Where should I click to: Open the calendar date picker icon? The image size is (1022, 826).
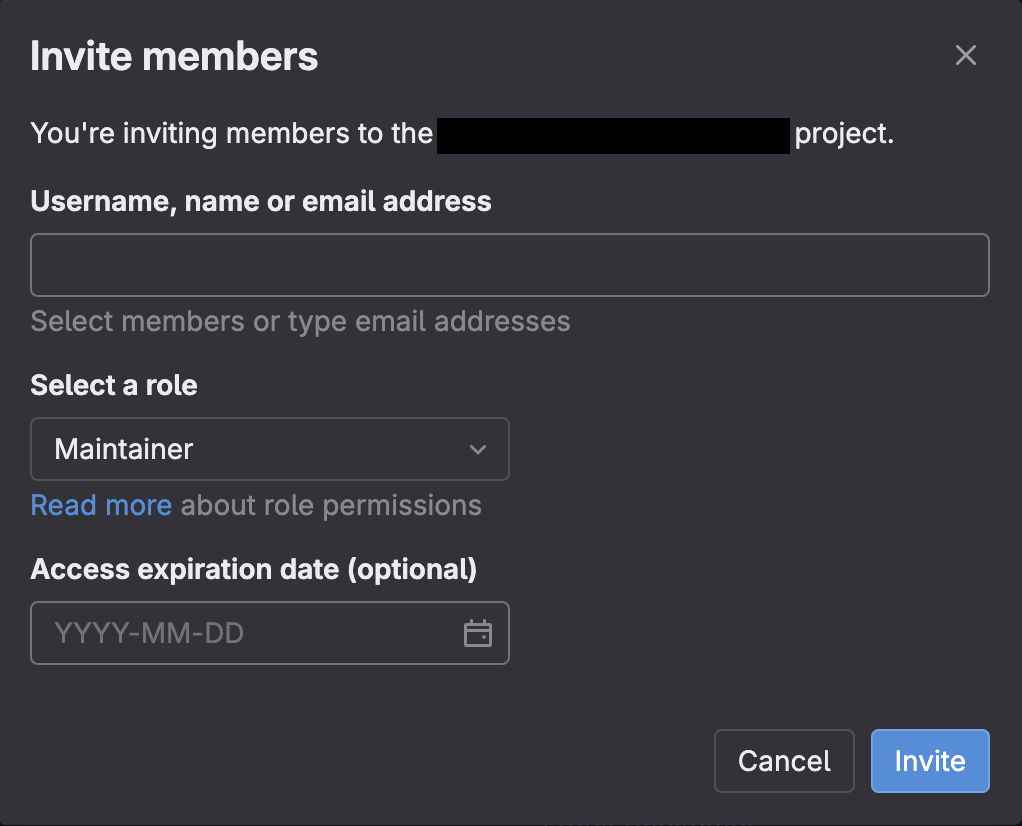click(478, 634)
